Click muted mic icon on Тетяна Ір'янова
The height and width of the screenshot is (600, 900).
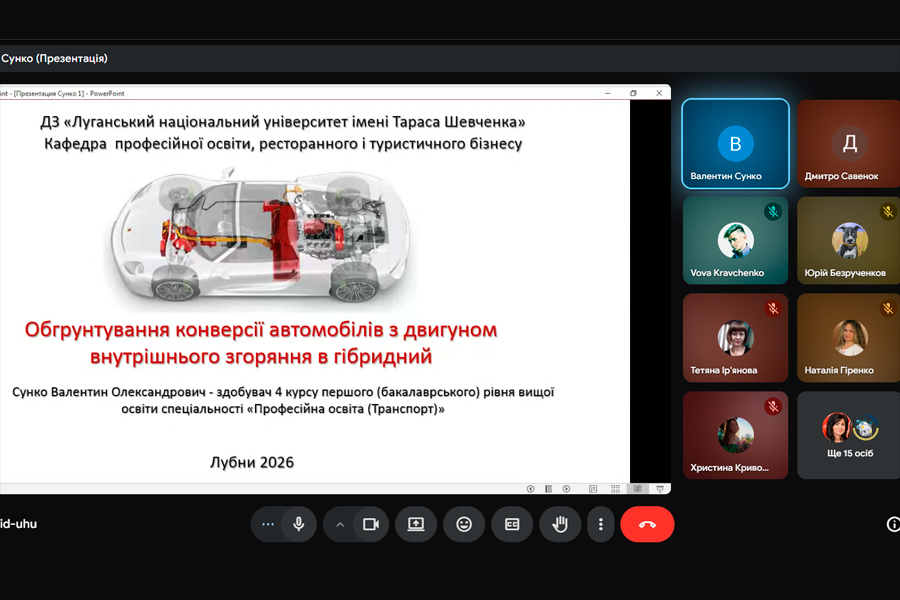(773, 309)
